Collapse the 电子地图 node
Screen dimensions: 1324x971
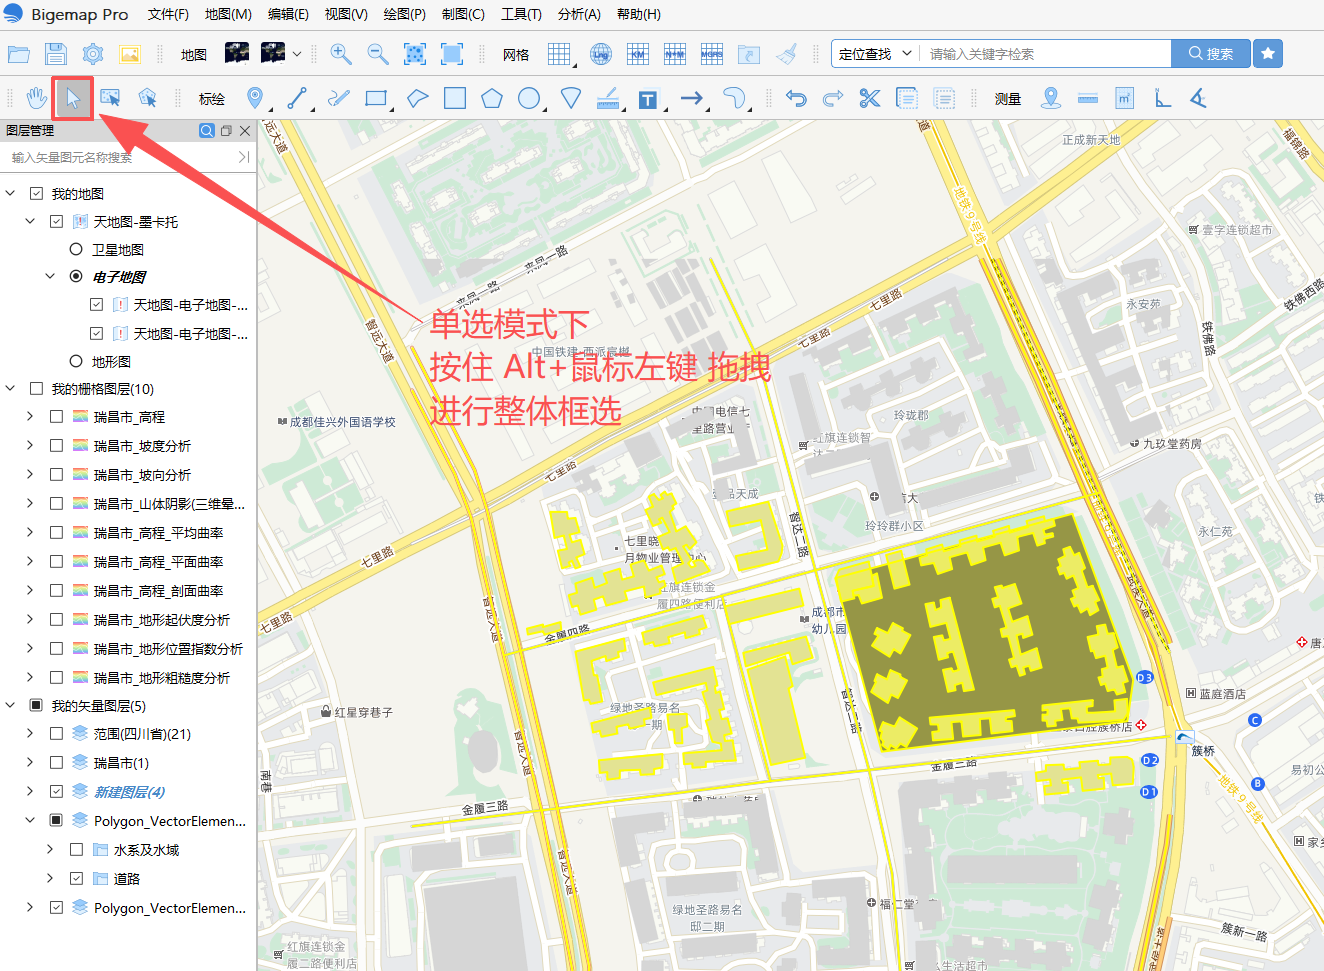pos(50,276)
